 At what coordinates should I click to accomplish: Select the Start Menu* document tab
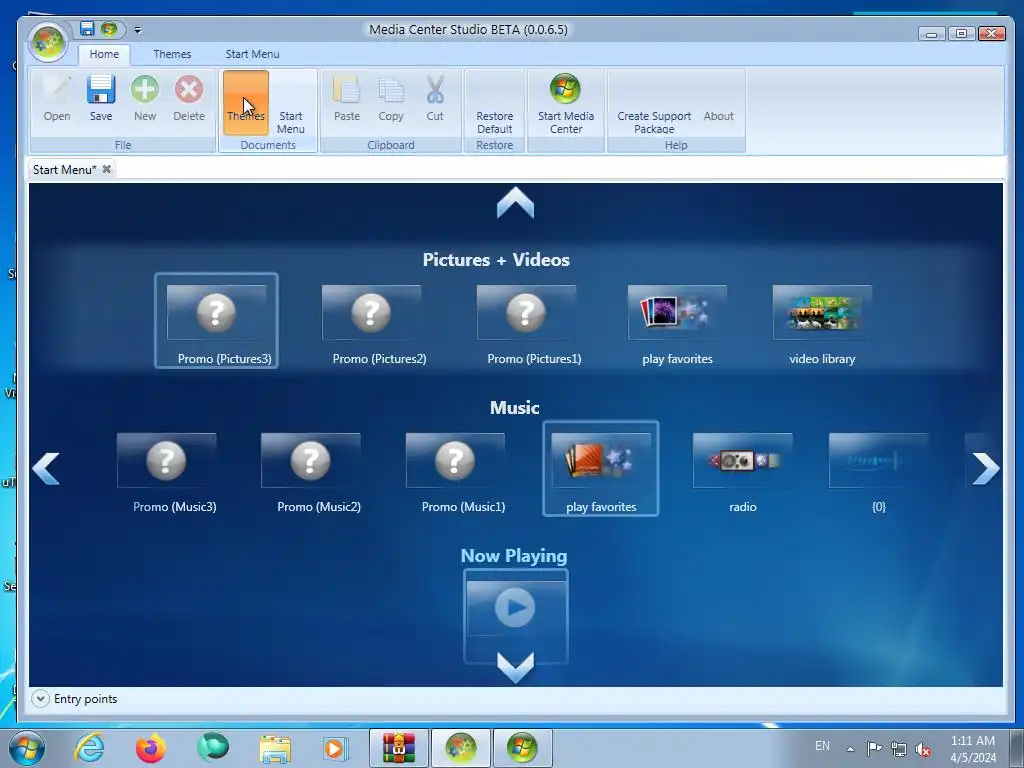pyautogui.click(x=65, y=170)
